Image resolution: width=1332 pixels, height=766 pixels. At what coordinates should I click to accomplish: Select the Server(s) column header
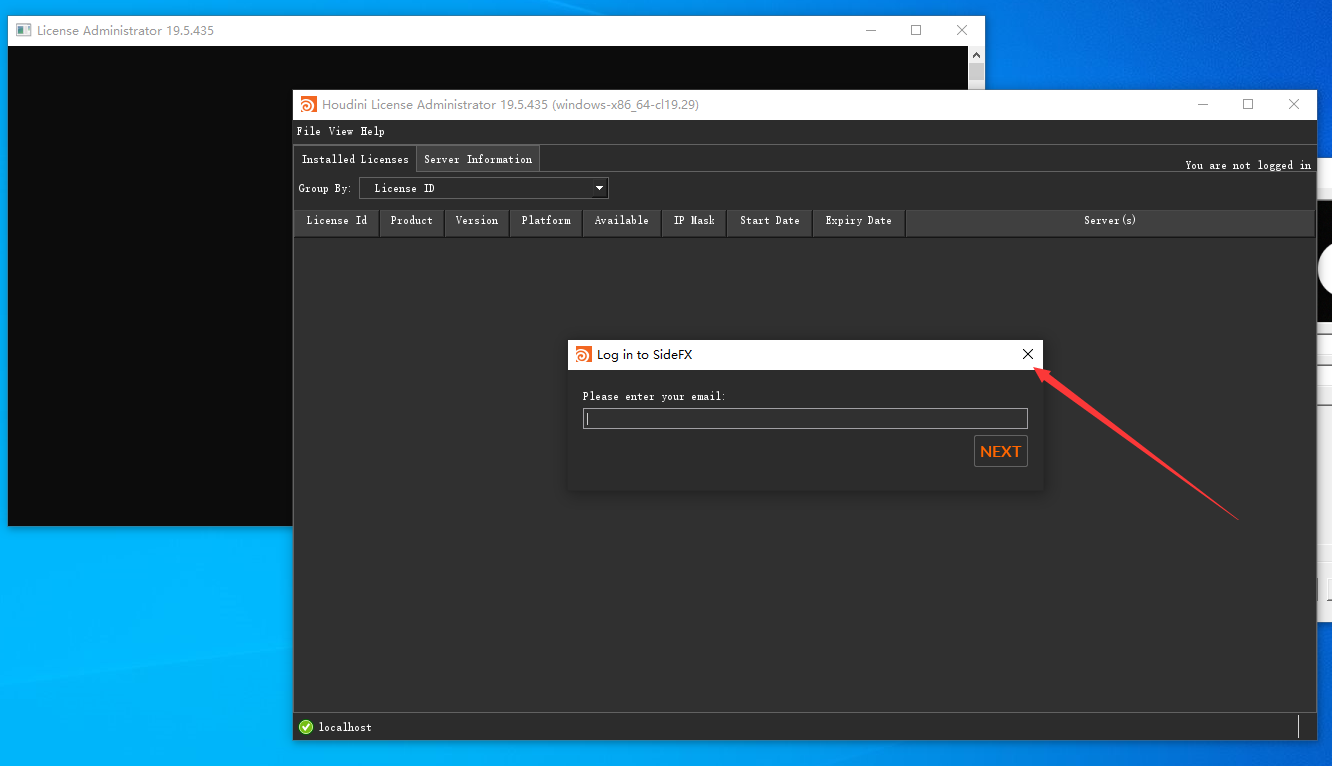(1109, 221)
